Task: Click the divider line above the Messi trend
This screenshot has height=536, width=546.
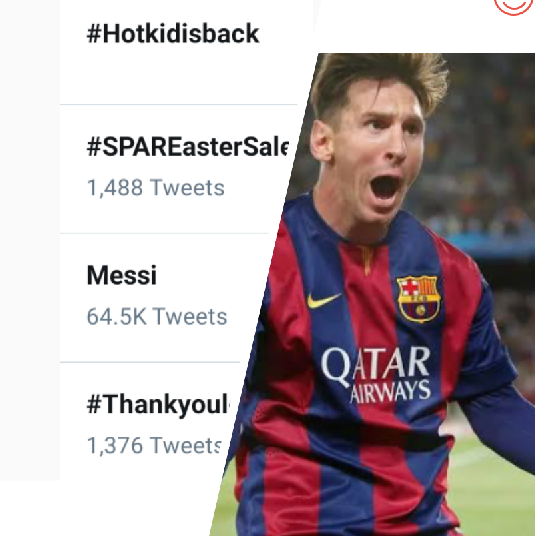Action: click(164, 233)
